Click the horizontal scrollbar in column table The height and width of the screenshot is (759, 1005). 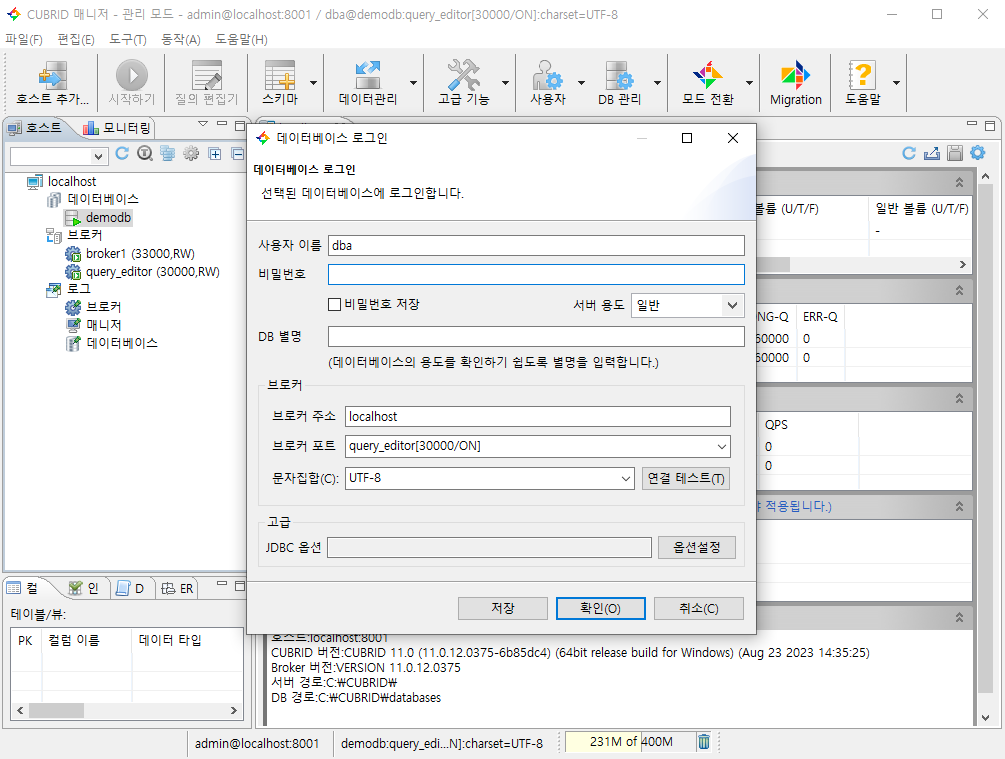(127, 710)
